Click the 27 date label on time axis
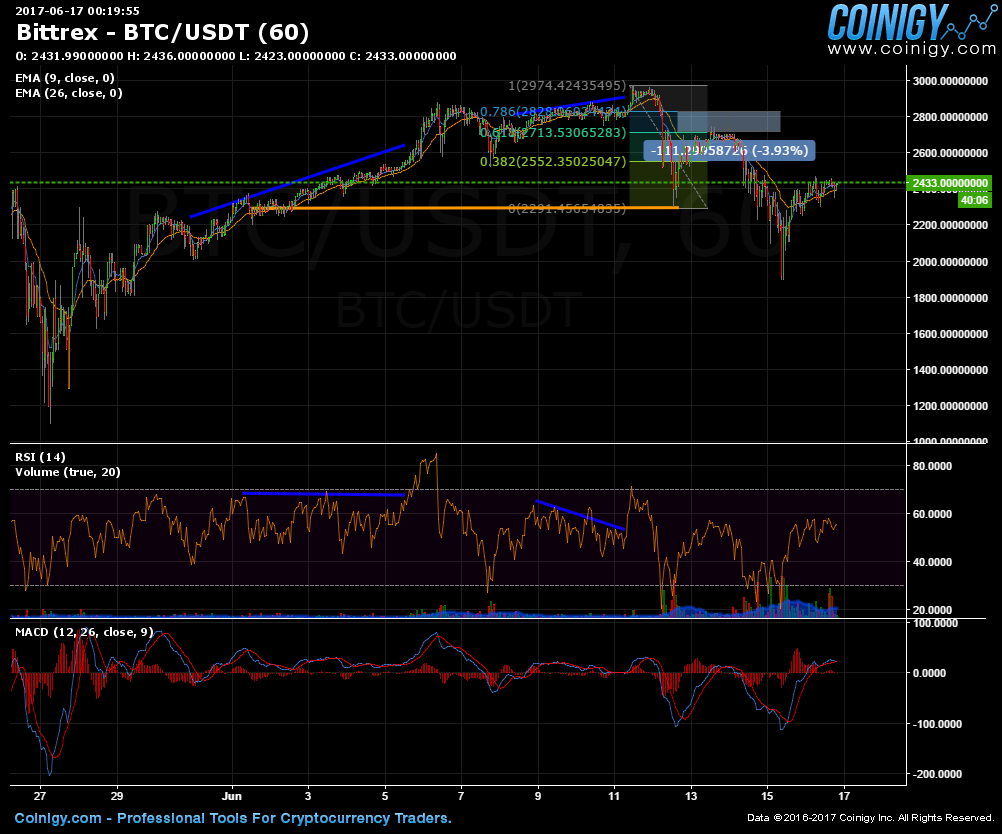 (40, 796)
